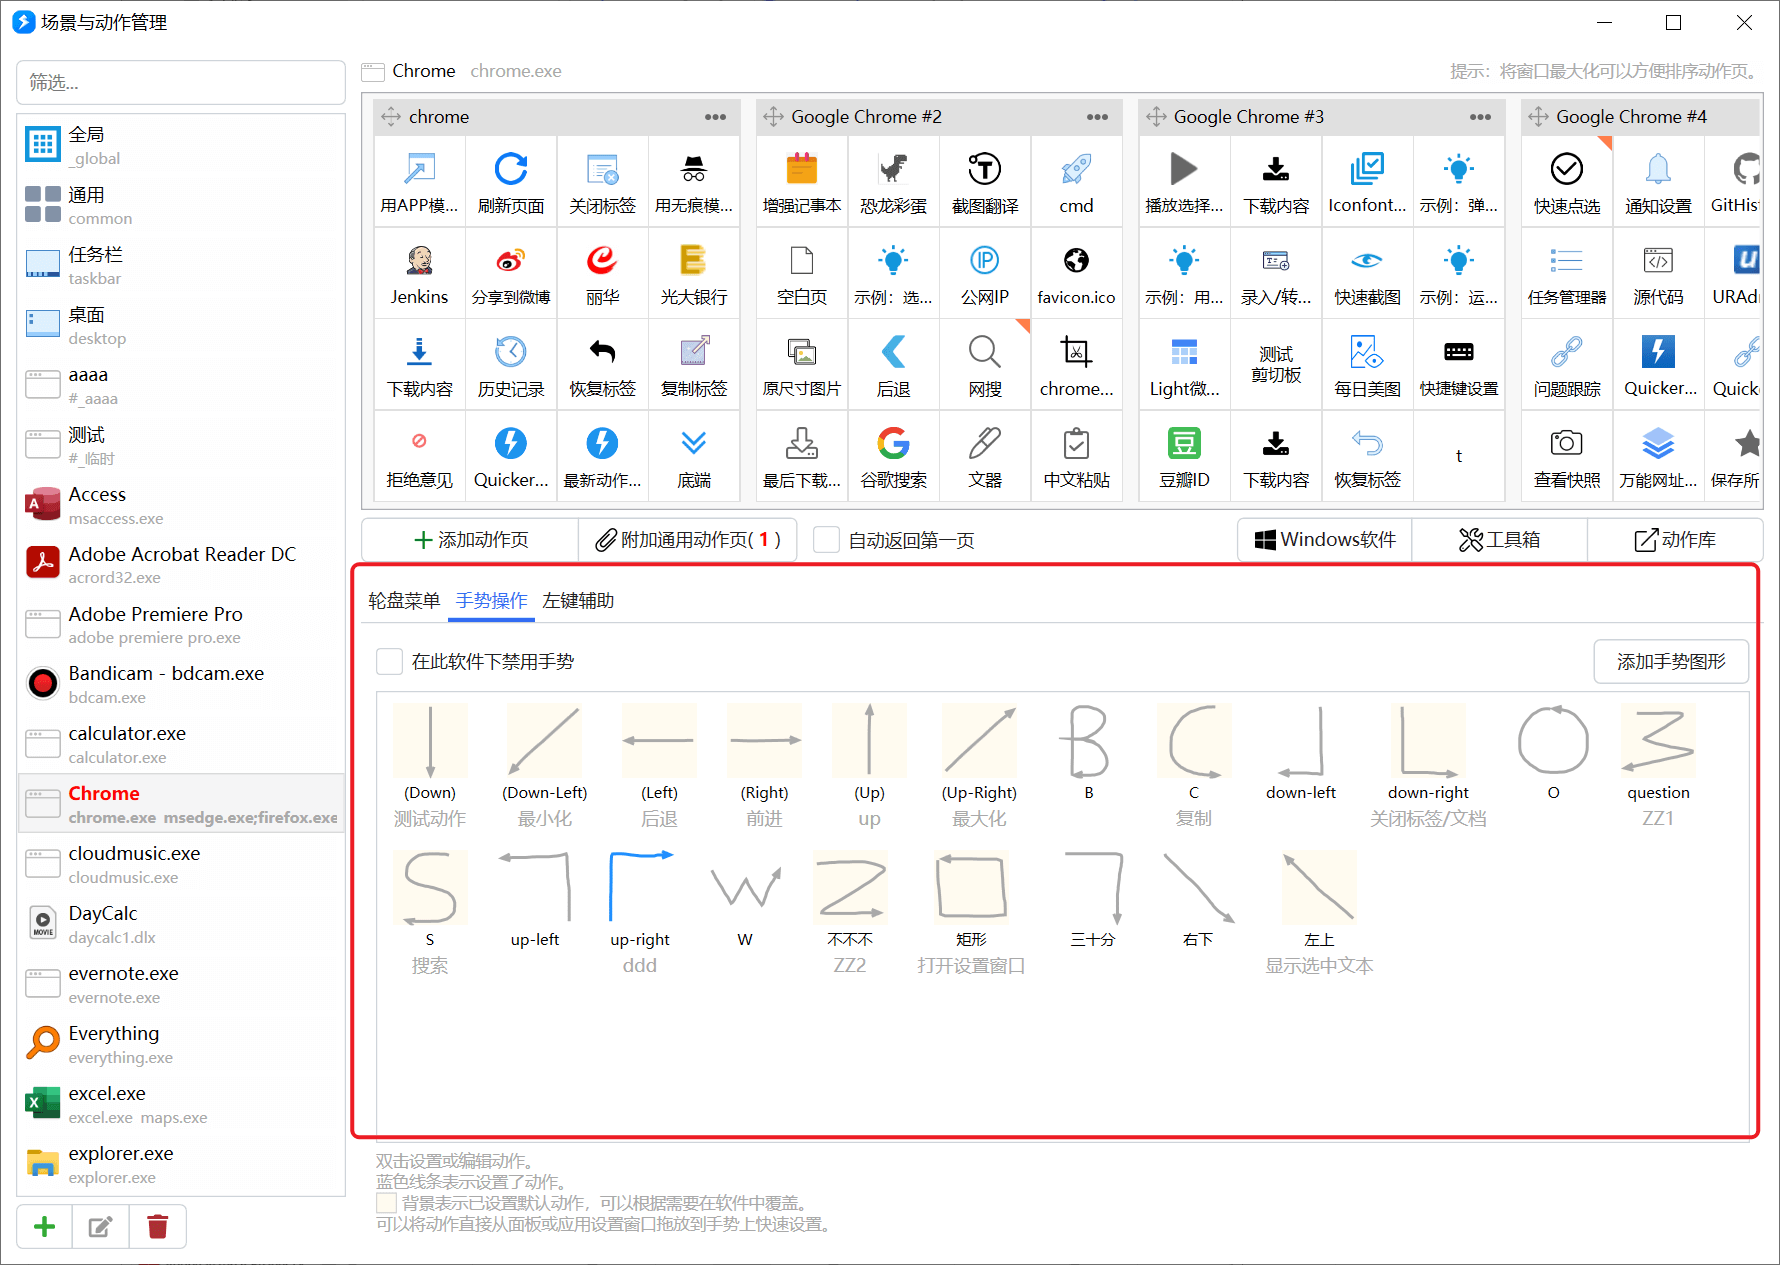Select the 光大银行 action icon
The image size is (1780, 1265).
[693, 261]
